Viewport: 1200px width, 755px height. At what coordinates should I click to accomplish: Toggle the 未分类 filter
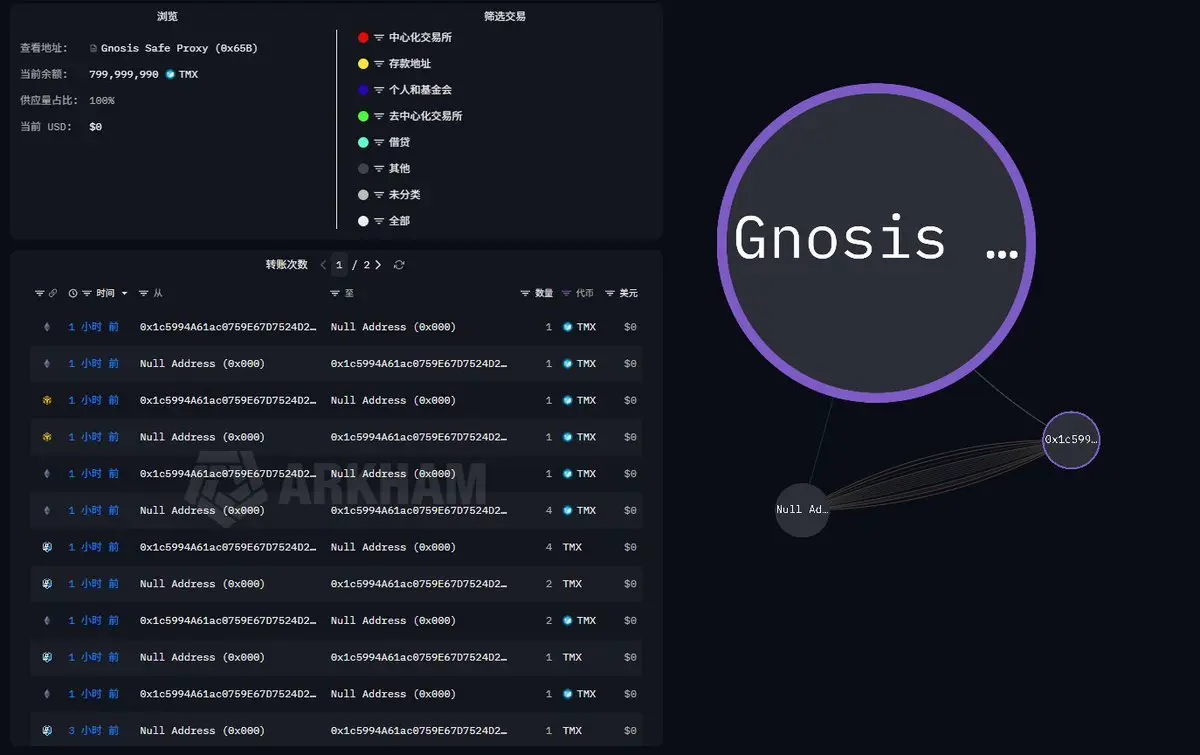(391, 194)
